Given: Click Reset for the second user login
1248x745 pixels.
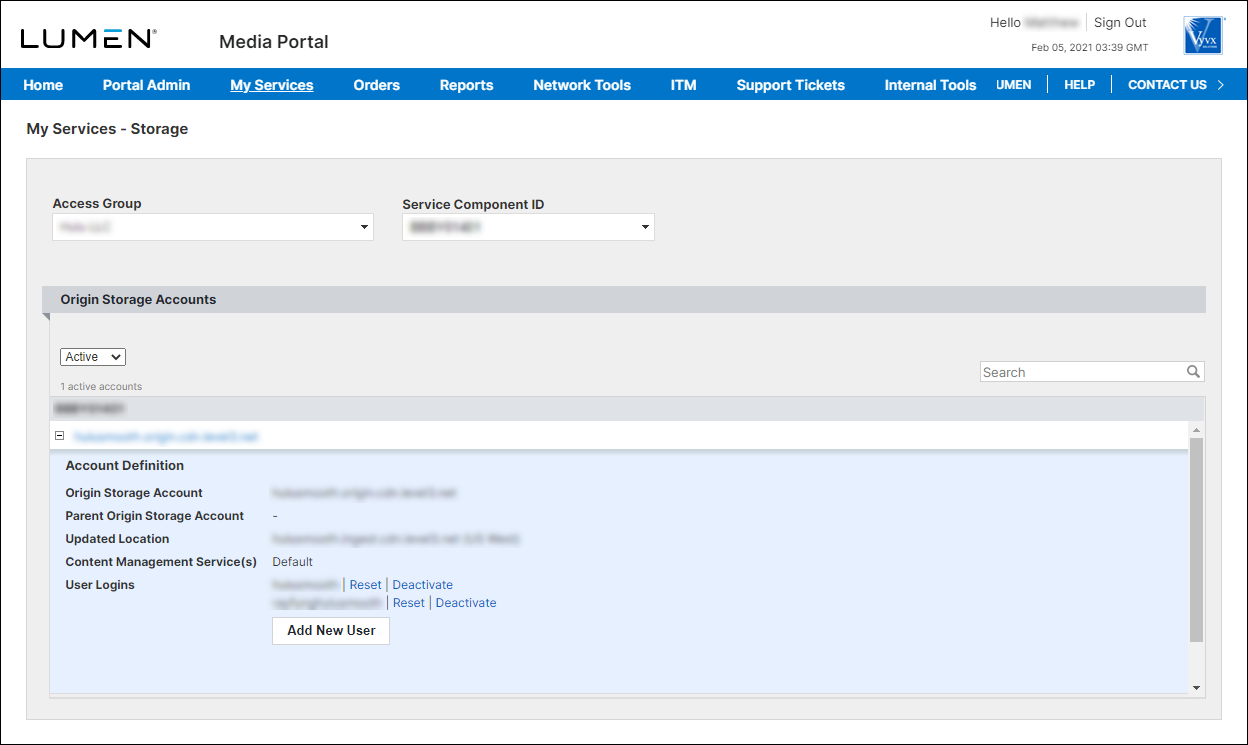Looking at the screenshot, I should pos(409,603).
